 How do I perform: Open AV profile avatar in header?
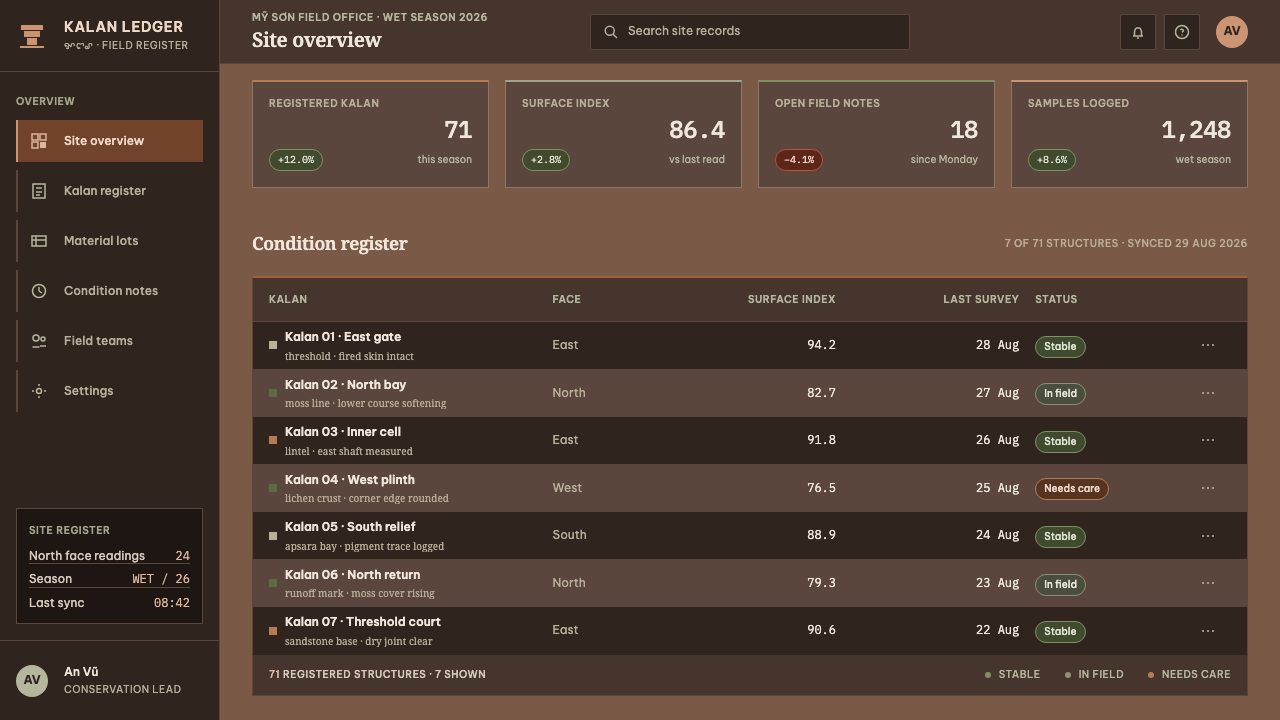tap(1232, 32)
